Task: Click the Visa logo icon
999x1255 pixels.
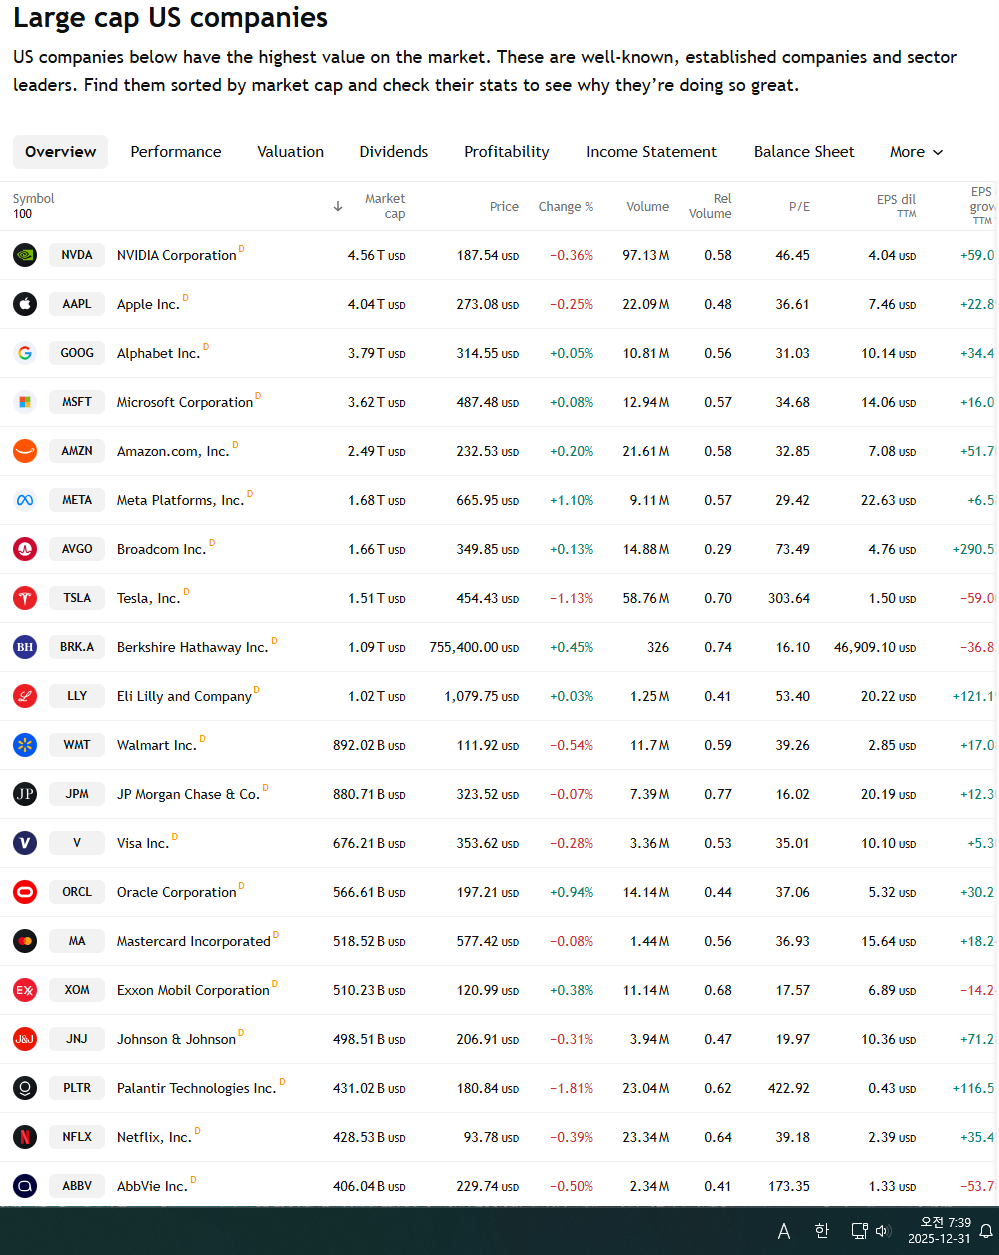Action: point(25,843)
